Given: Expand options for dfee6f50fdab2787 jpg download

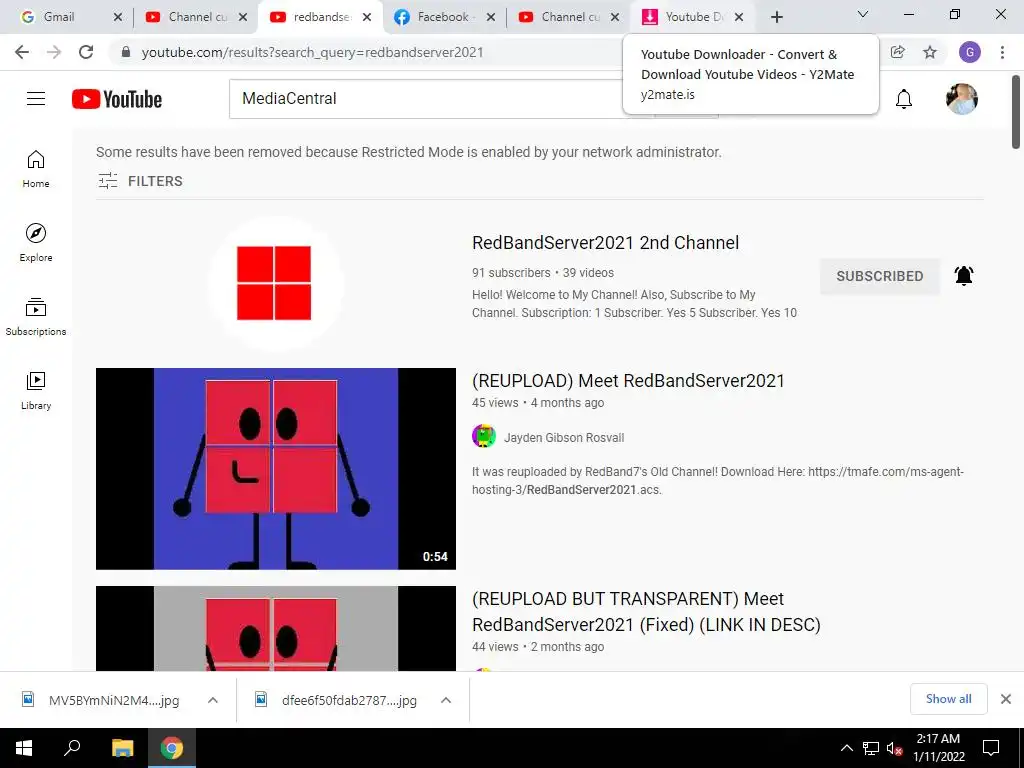Looking at the screenshot, I should point(446,700).
